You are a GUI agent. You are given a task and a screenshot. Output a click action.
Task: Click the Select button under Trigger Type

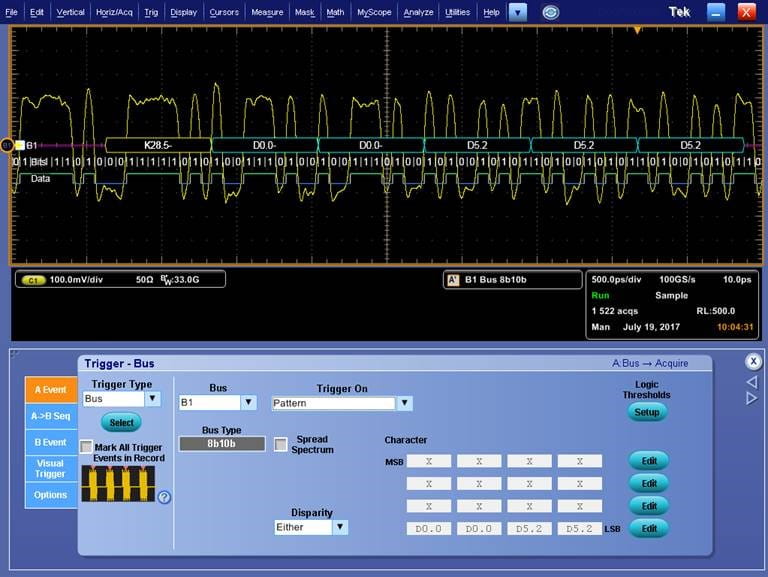[121, 423]
